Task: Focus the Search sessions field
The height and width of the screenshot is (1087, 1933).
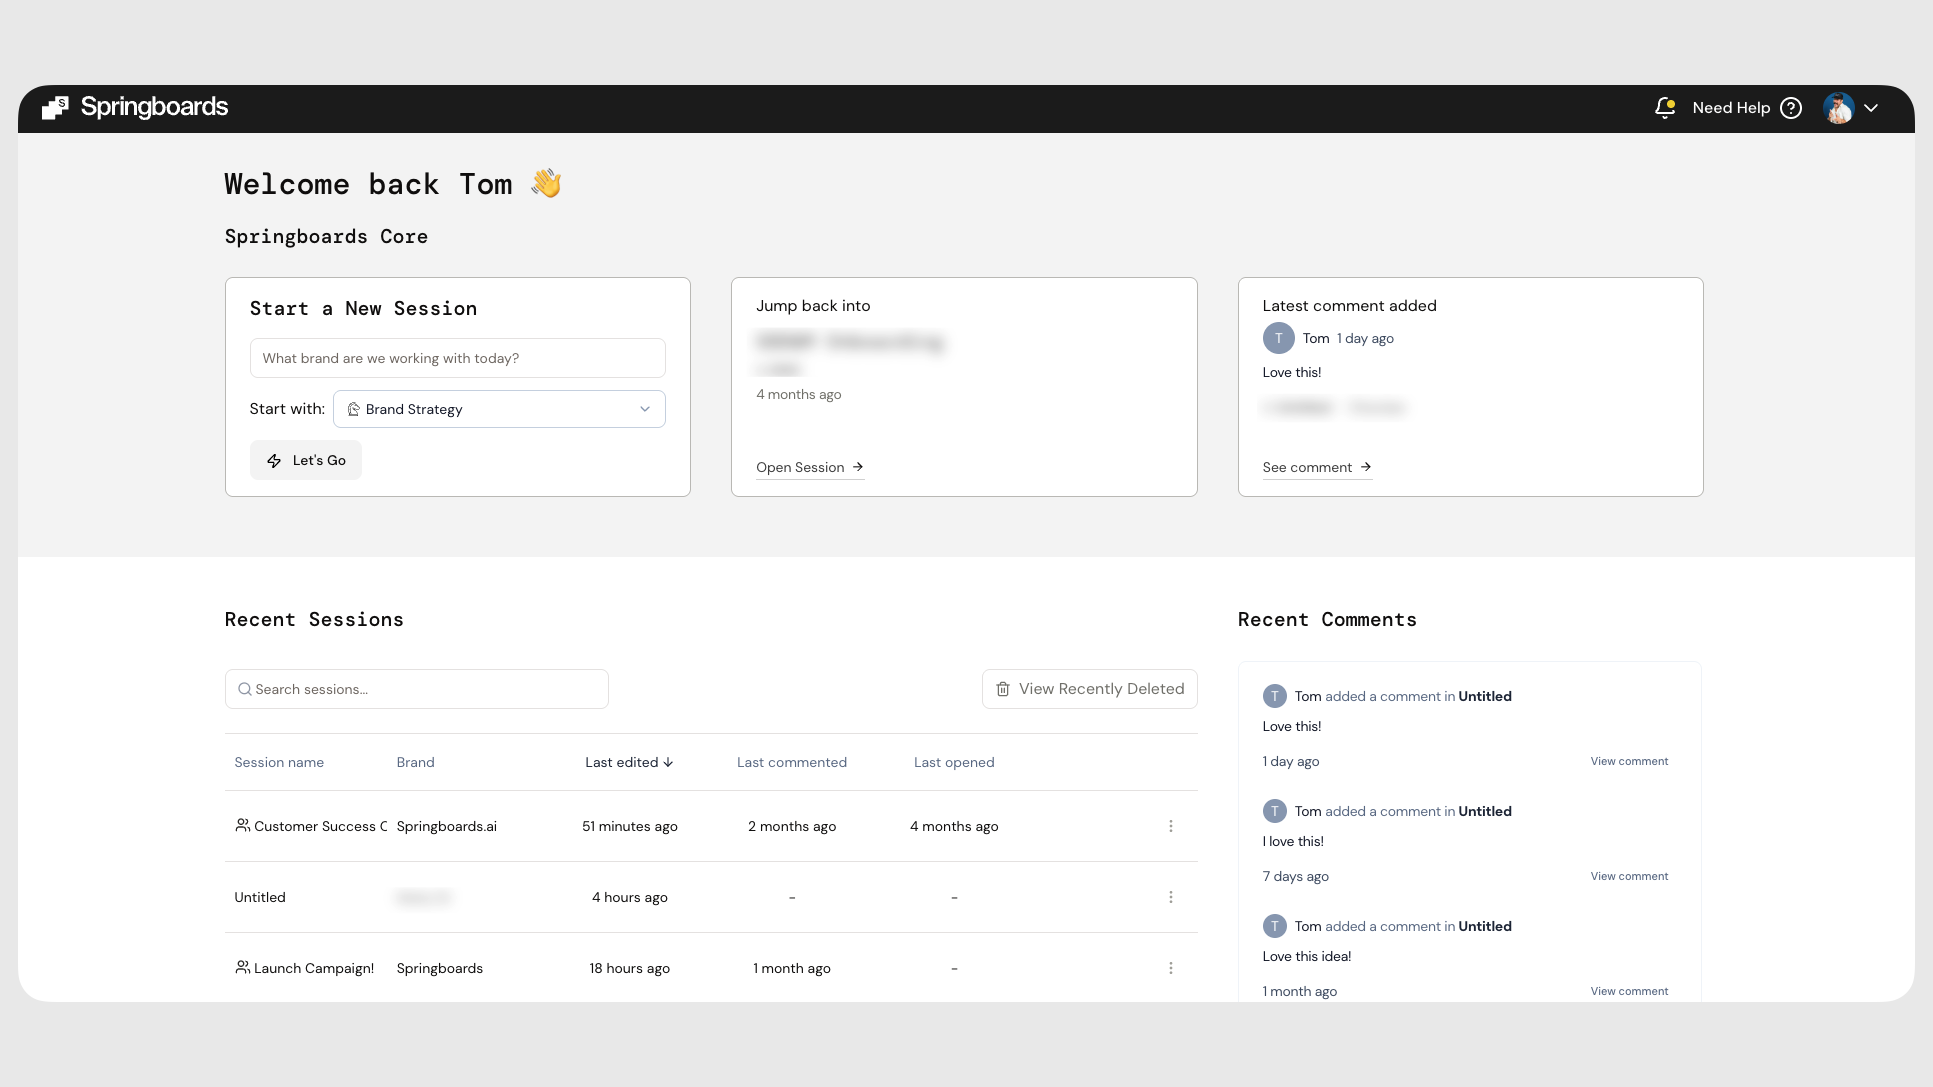Action: 417,689
